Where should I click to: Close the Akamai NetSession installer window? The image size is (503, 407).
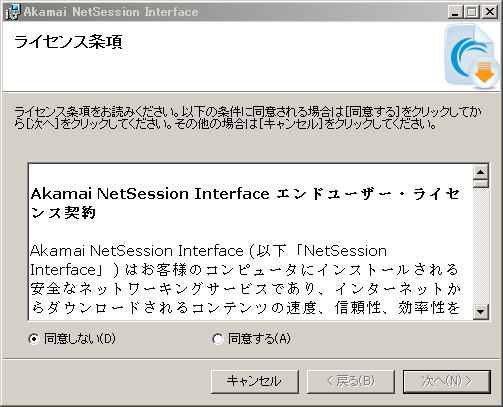coord(490,12)
